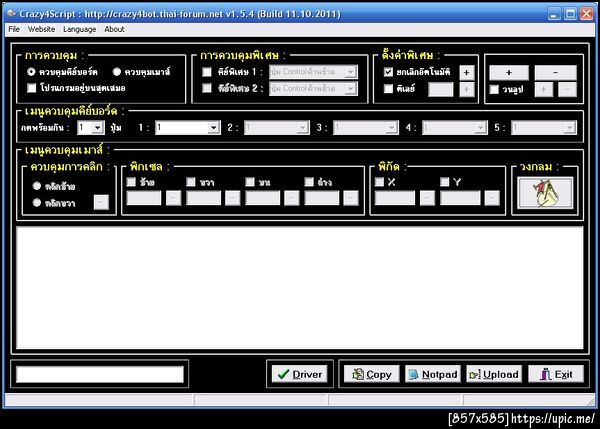Click inside the large white script text area
600x429 pixels.
point(300,287)
